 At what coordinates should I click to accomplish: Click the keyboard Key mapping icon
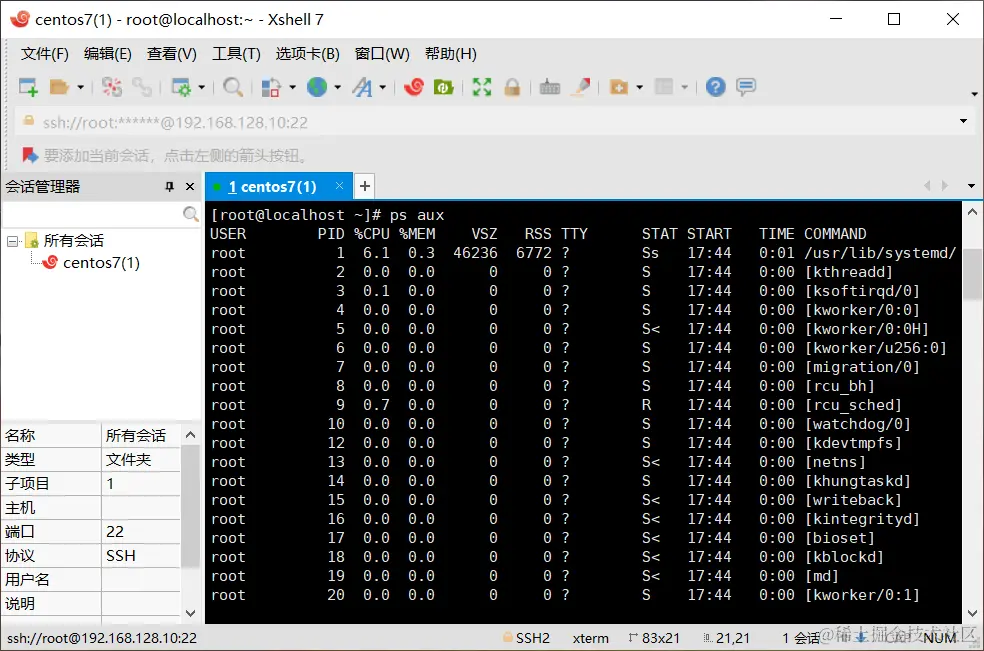coord(550,87)
